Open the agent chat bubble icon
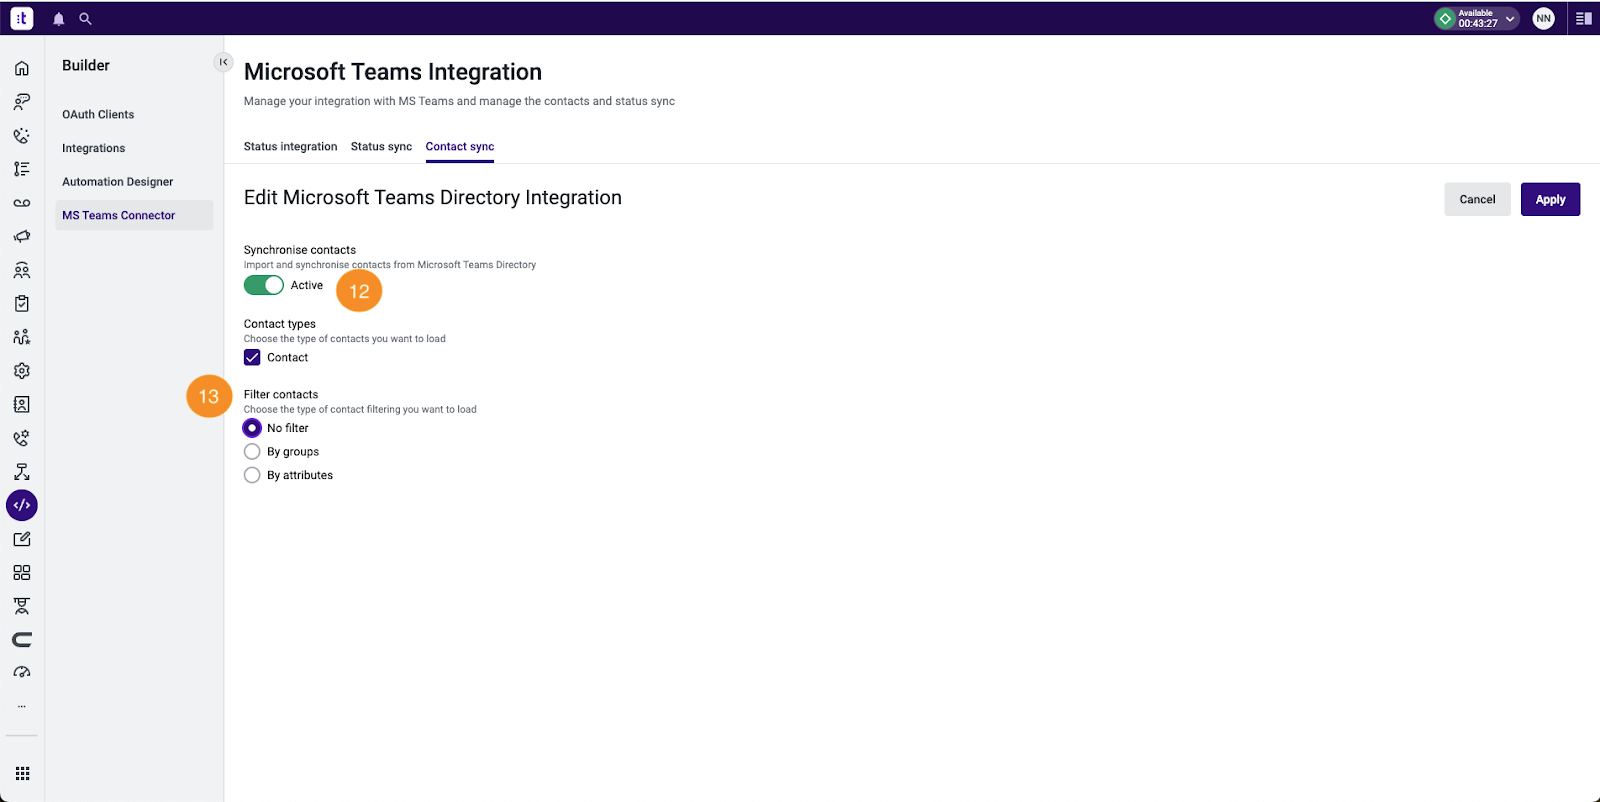The width and height of the screenshot is (1600, 802). (x=22, y=102)
